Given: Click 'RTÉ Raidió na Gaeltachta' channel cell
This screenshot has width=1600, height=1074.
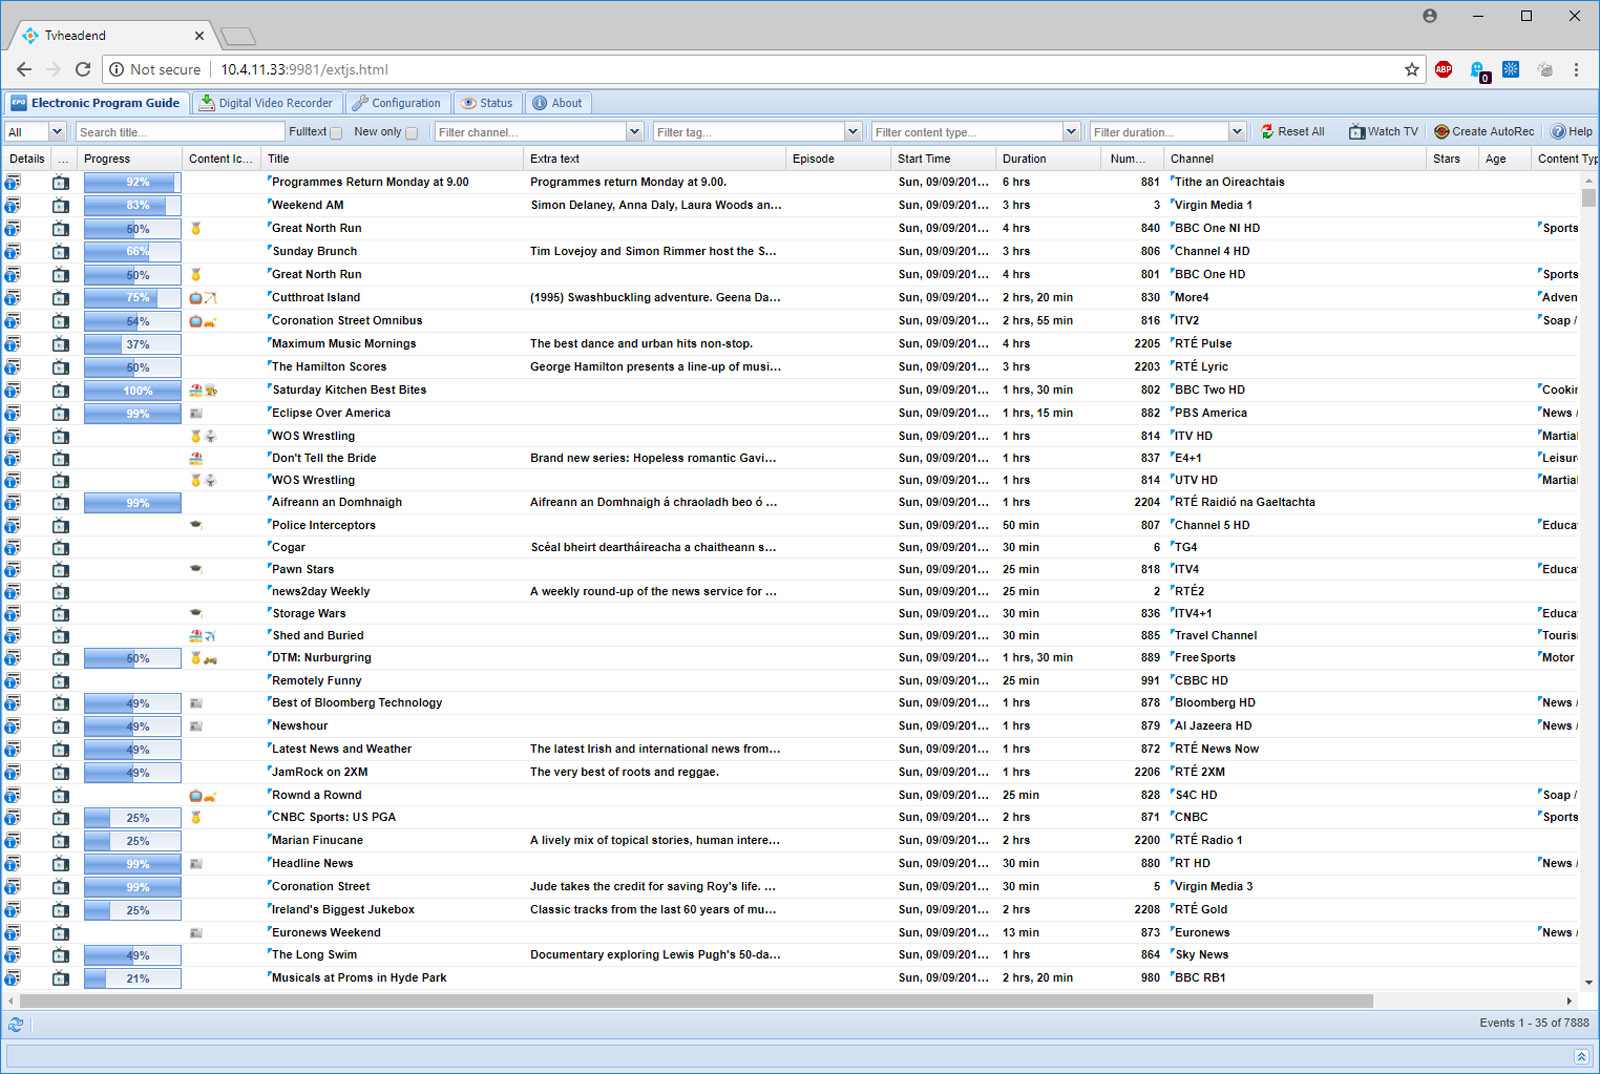Looking at the screenshot, I should click(x=1244, y=502).
